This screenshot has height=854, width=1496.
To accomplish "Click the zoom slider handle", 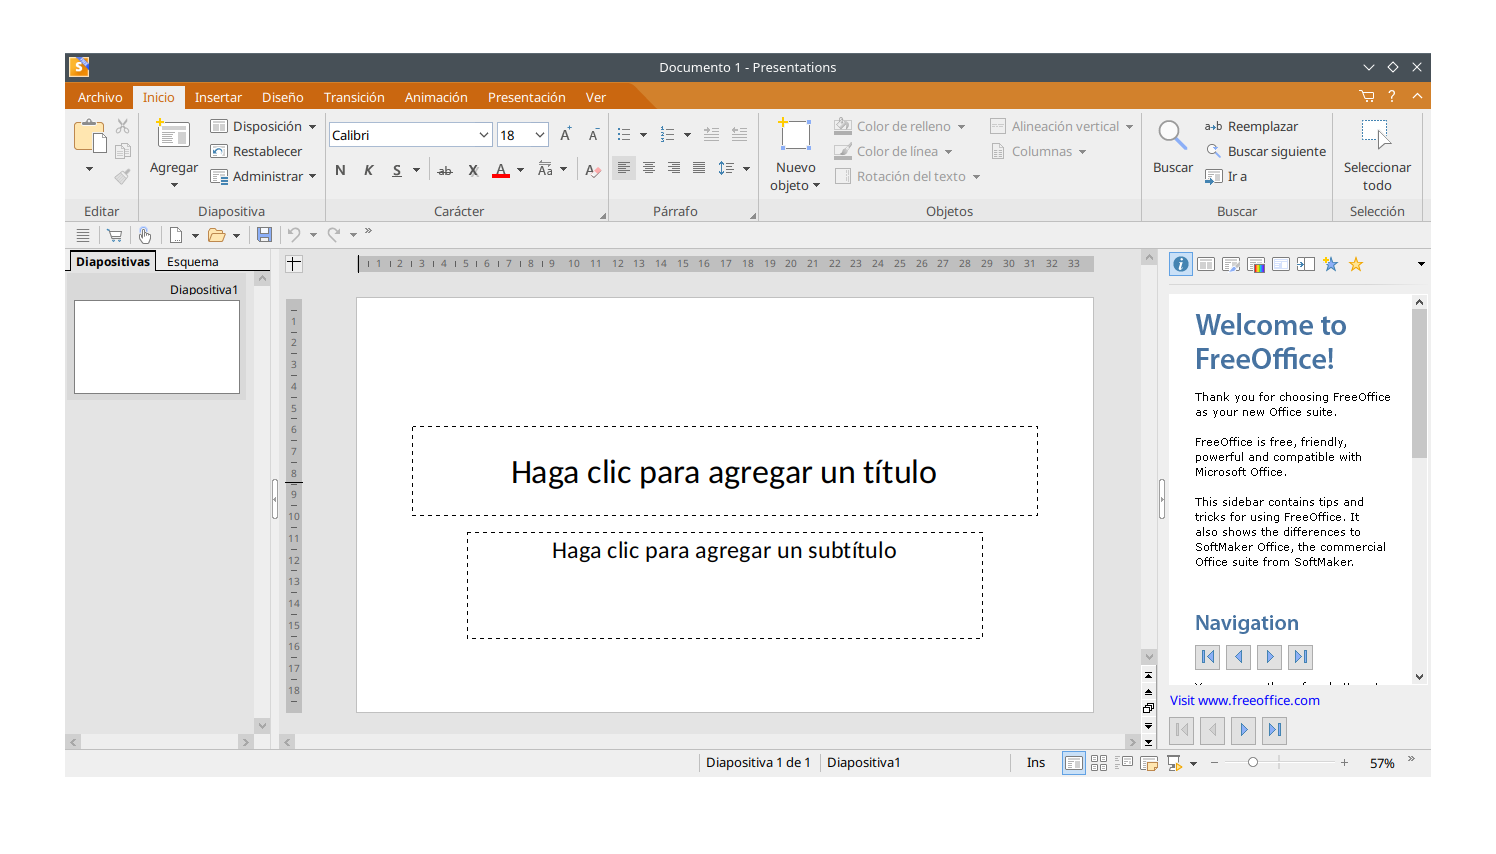I will pos(1253,763).
